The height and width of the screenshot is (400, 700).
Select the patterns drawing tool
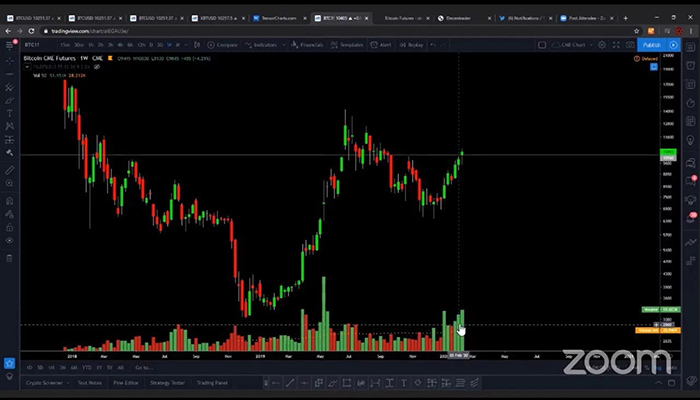pos(9,126)
